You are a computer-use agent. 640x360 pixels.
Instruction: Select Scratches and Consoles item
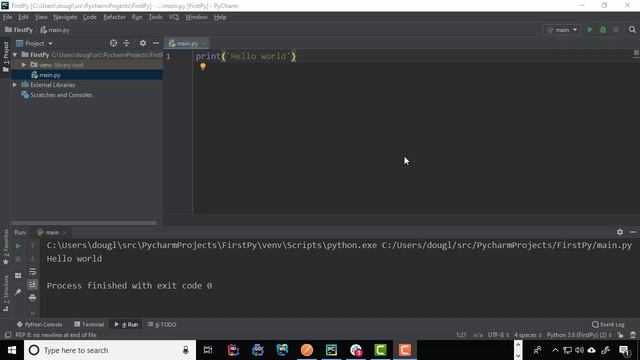[61, 95]
